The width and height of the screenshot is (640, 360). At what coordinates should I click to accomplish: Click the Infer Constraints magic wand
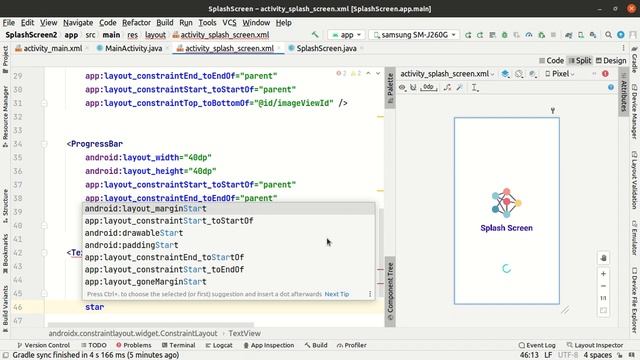(460, 87)
